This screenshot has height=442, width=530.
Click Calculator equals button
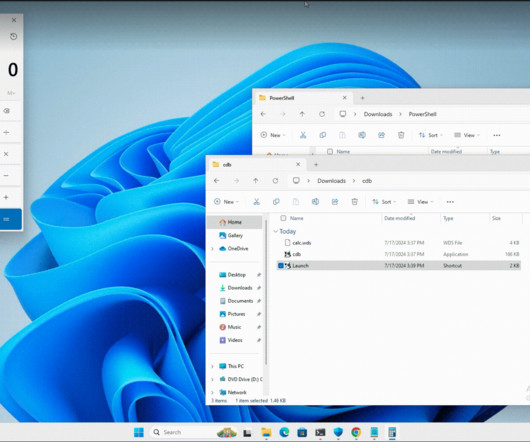pyautogui.click(x=10, y=219)
